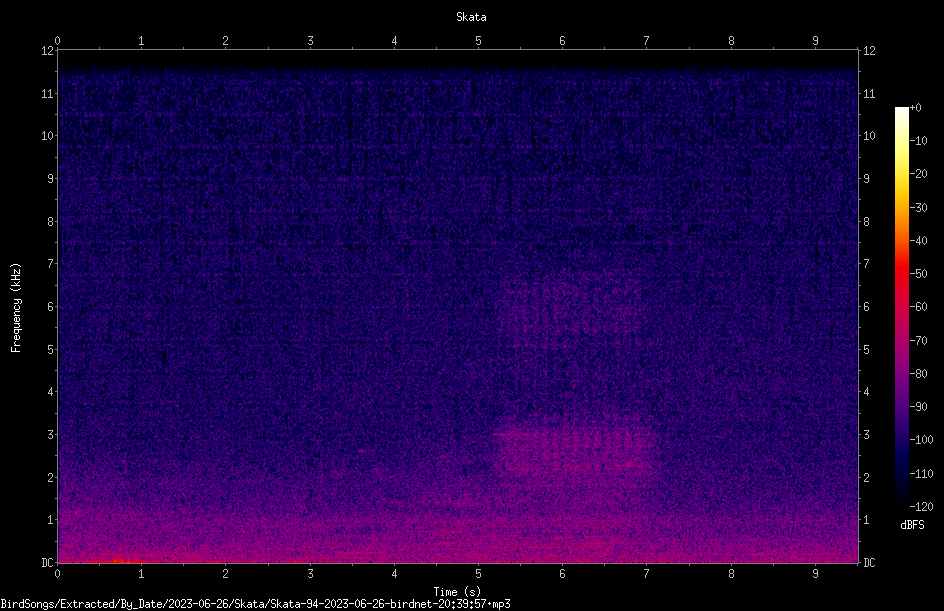The height and width of the screenshot is (611, 944).
Task: Select the "-110" color scale value
Action: [x=921, y=474]
